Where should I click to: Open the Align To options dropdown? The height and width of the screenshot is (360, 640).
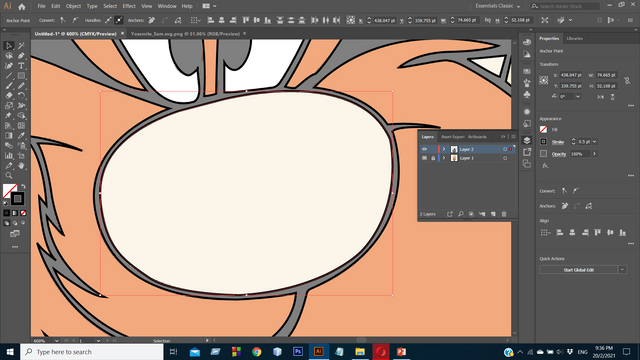point(546,233)
